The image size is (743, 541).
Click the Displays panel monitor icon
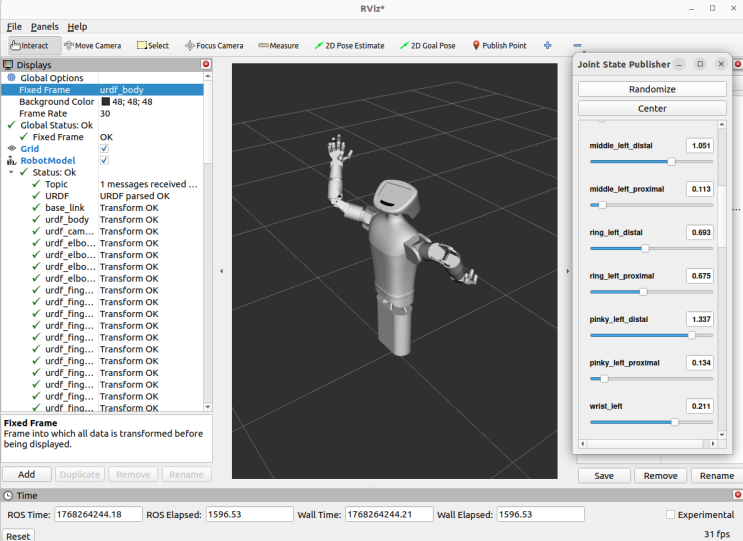9,64
